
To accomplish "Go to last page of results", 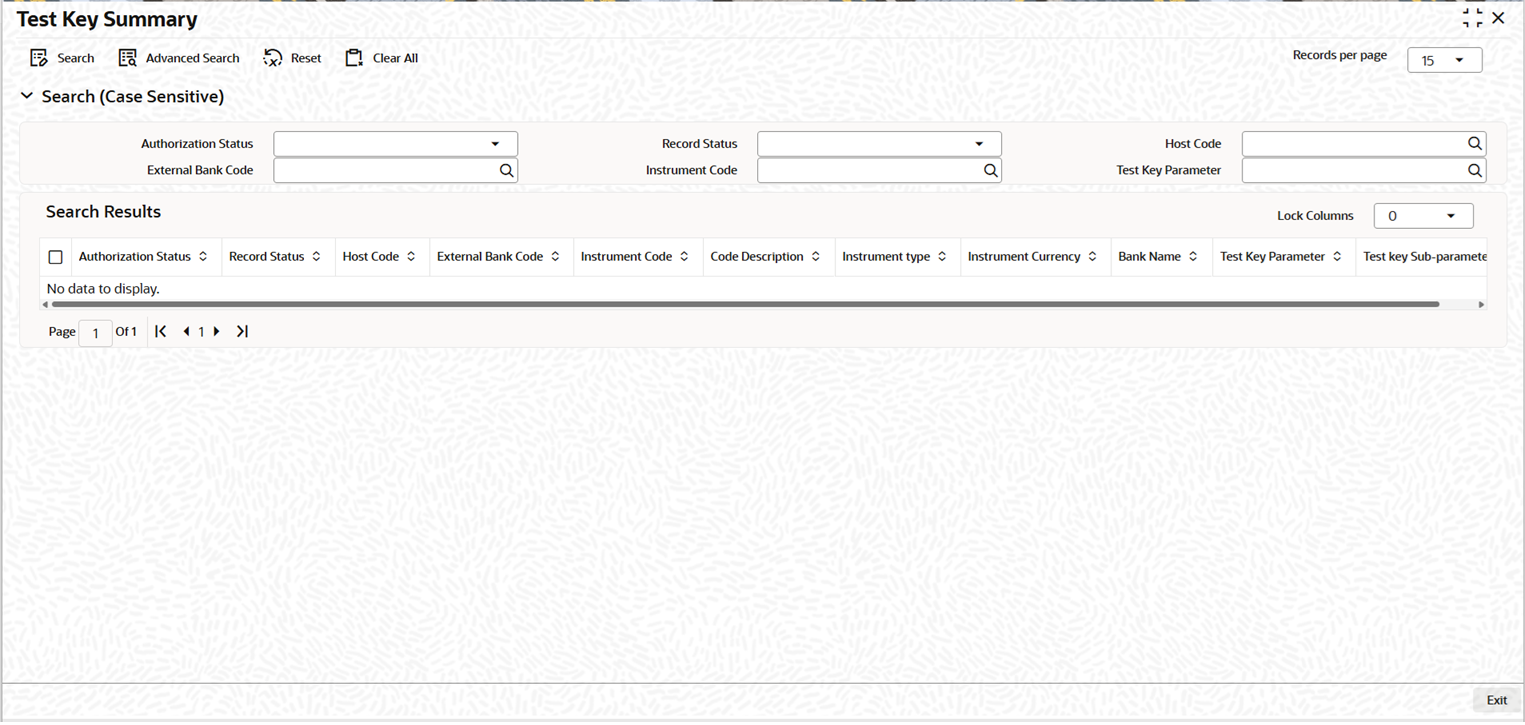I will (x=242, y=331).
